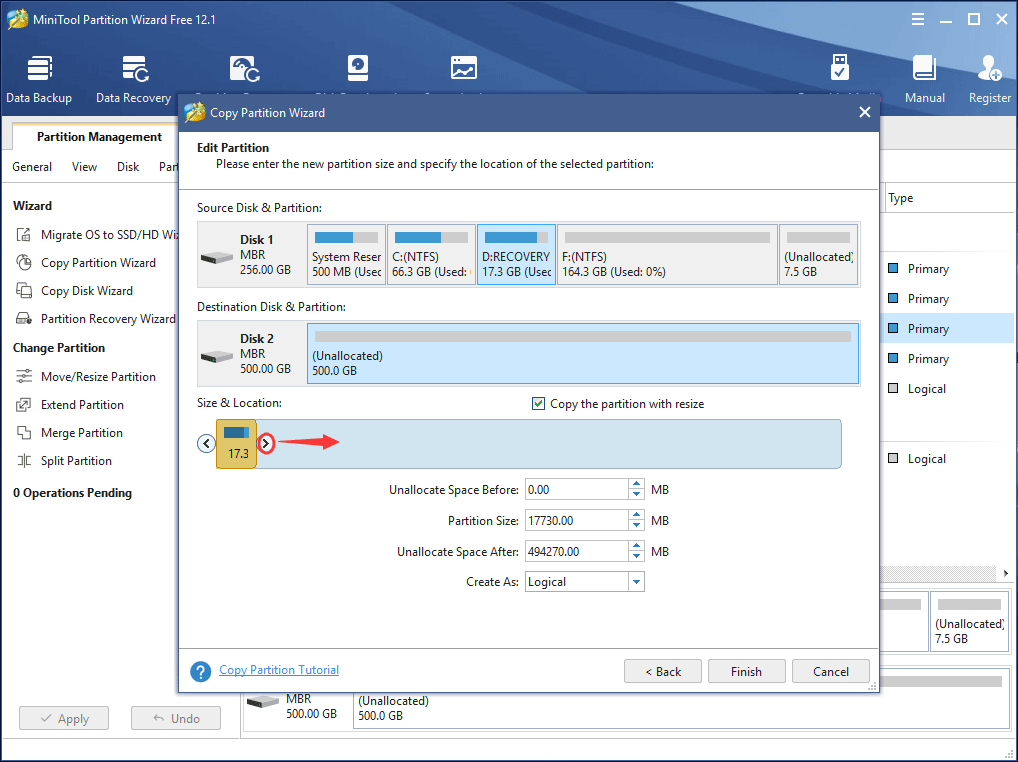Click the Unallocate Space After field

577,552
